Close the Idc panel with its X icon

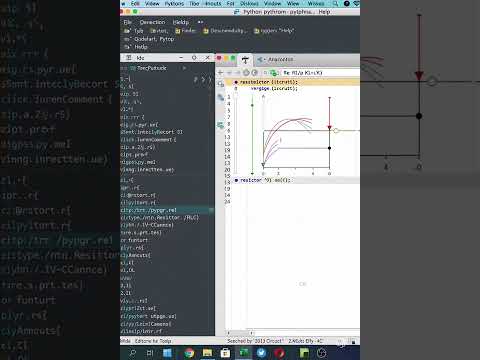[208, 58]
